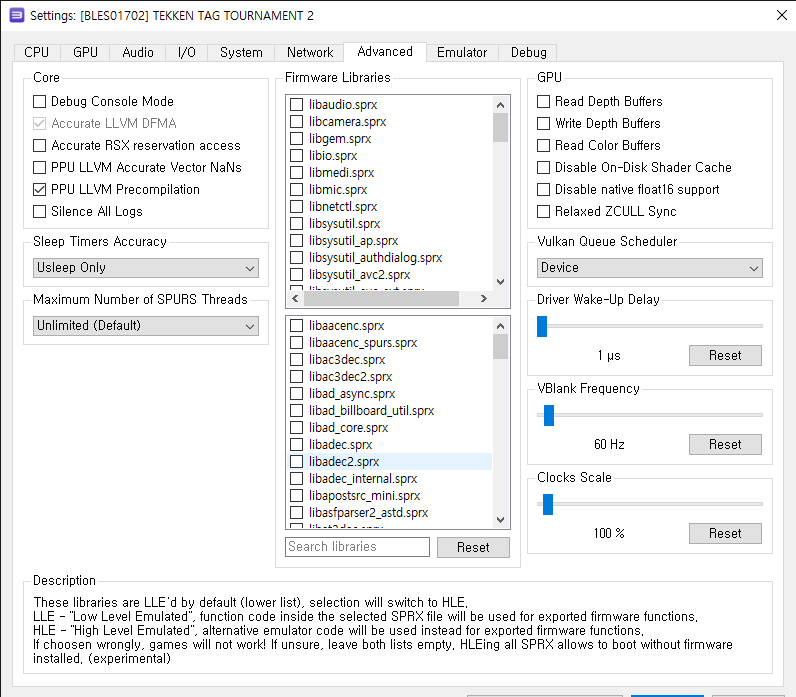Check libaacenc_spurs.sprx library
Viewport: 796px width, 697px height.
(x=296, y=343)
